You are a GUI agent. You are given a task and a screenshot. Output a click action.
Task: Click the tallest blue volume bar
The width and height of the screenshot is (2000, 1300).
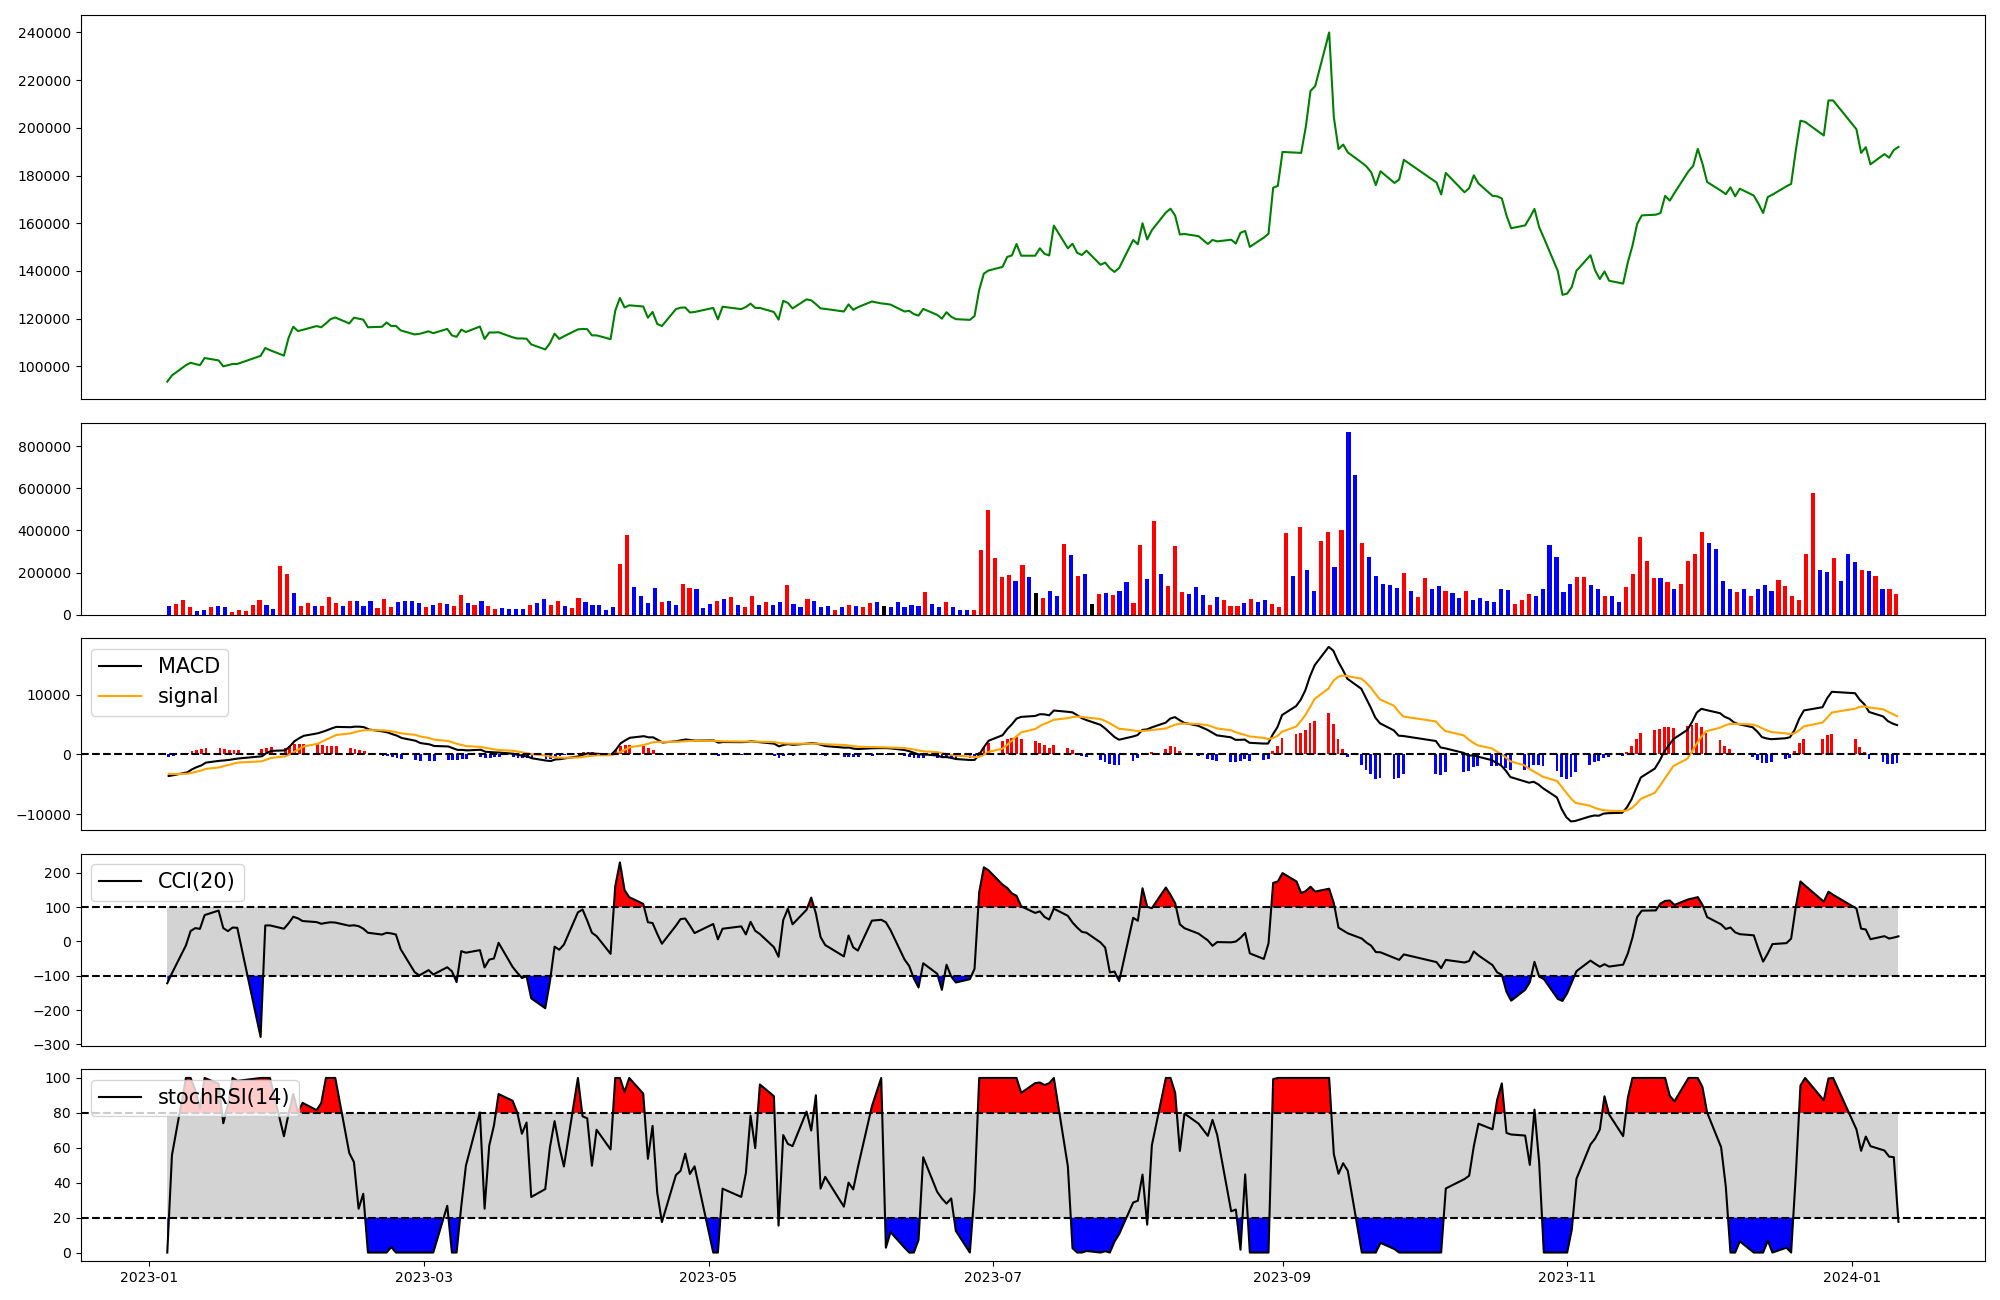[x=1348, y=523]
